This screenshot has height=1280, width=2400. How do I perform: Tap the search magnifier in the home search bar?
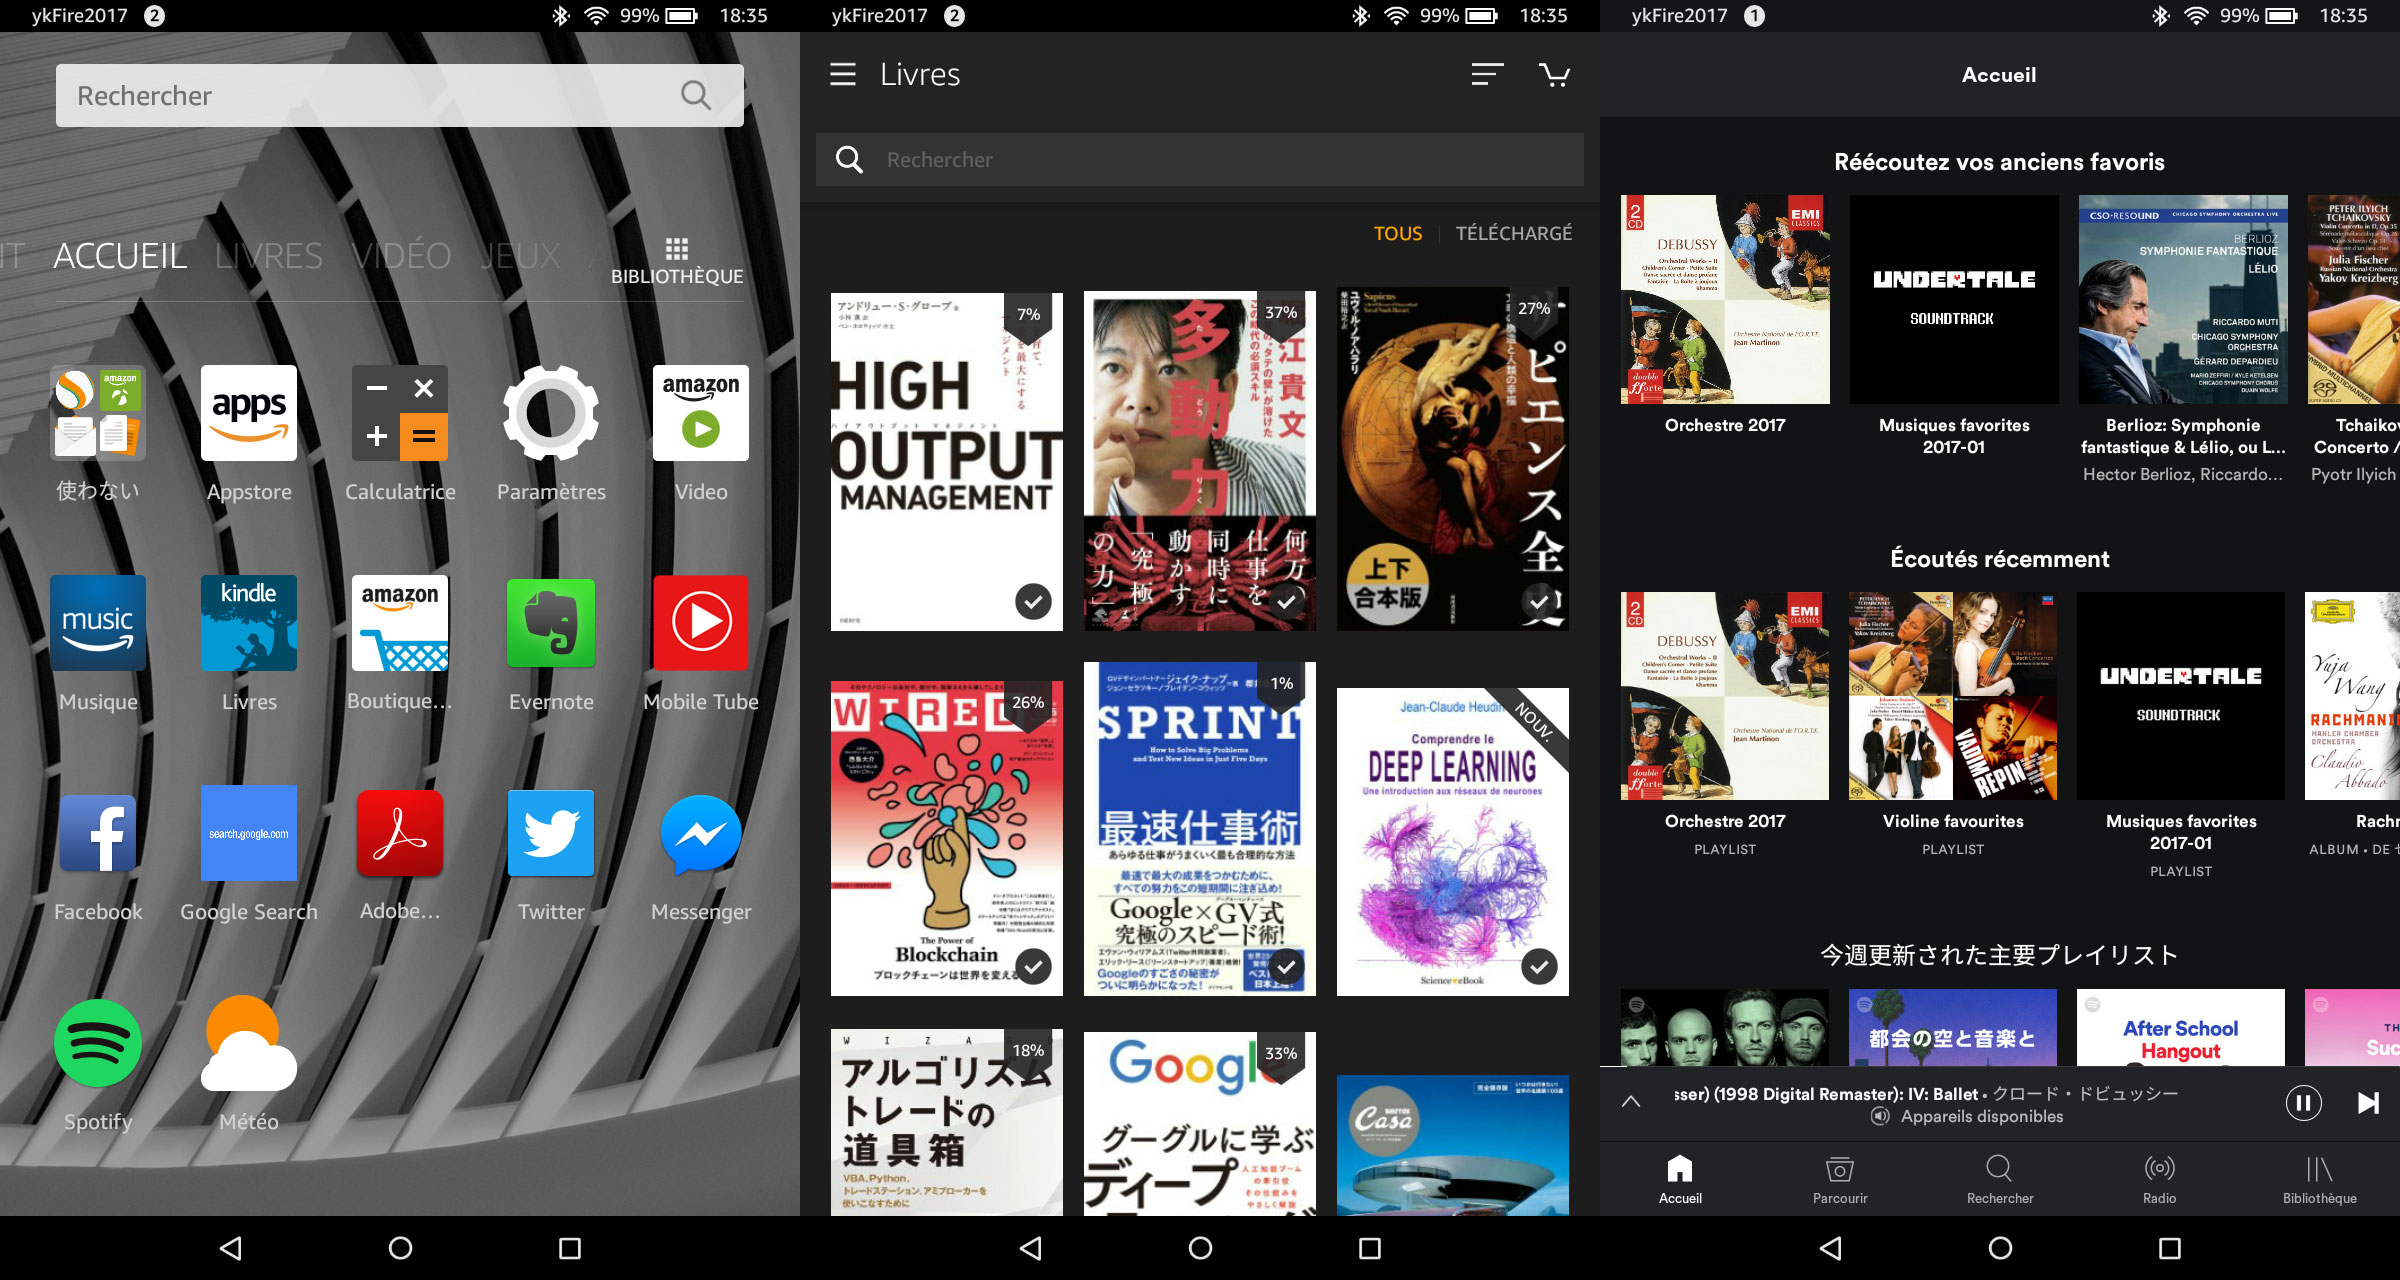696,95
